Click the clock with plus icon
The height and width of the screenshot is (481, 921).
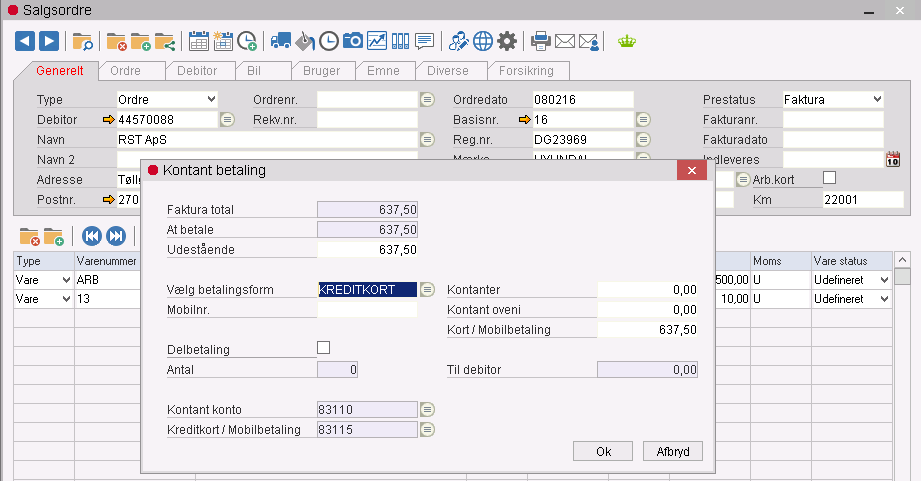[x=247, y=41]
